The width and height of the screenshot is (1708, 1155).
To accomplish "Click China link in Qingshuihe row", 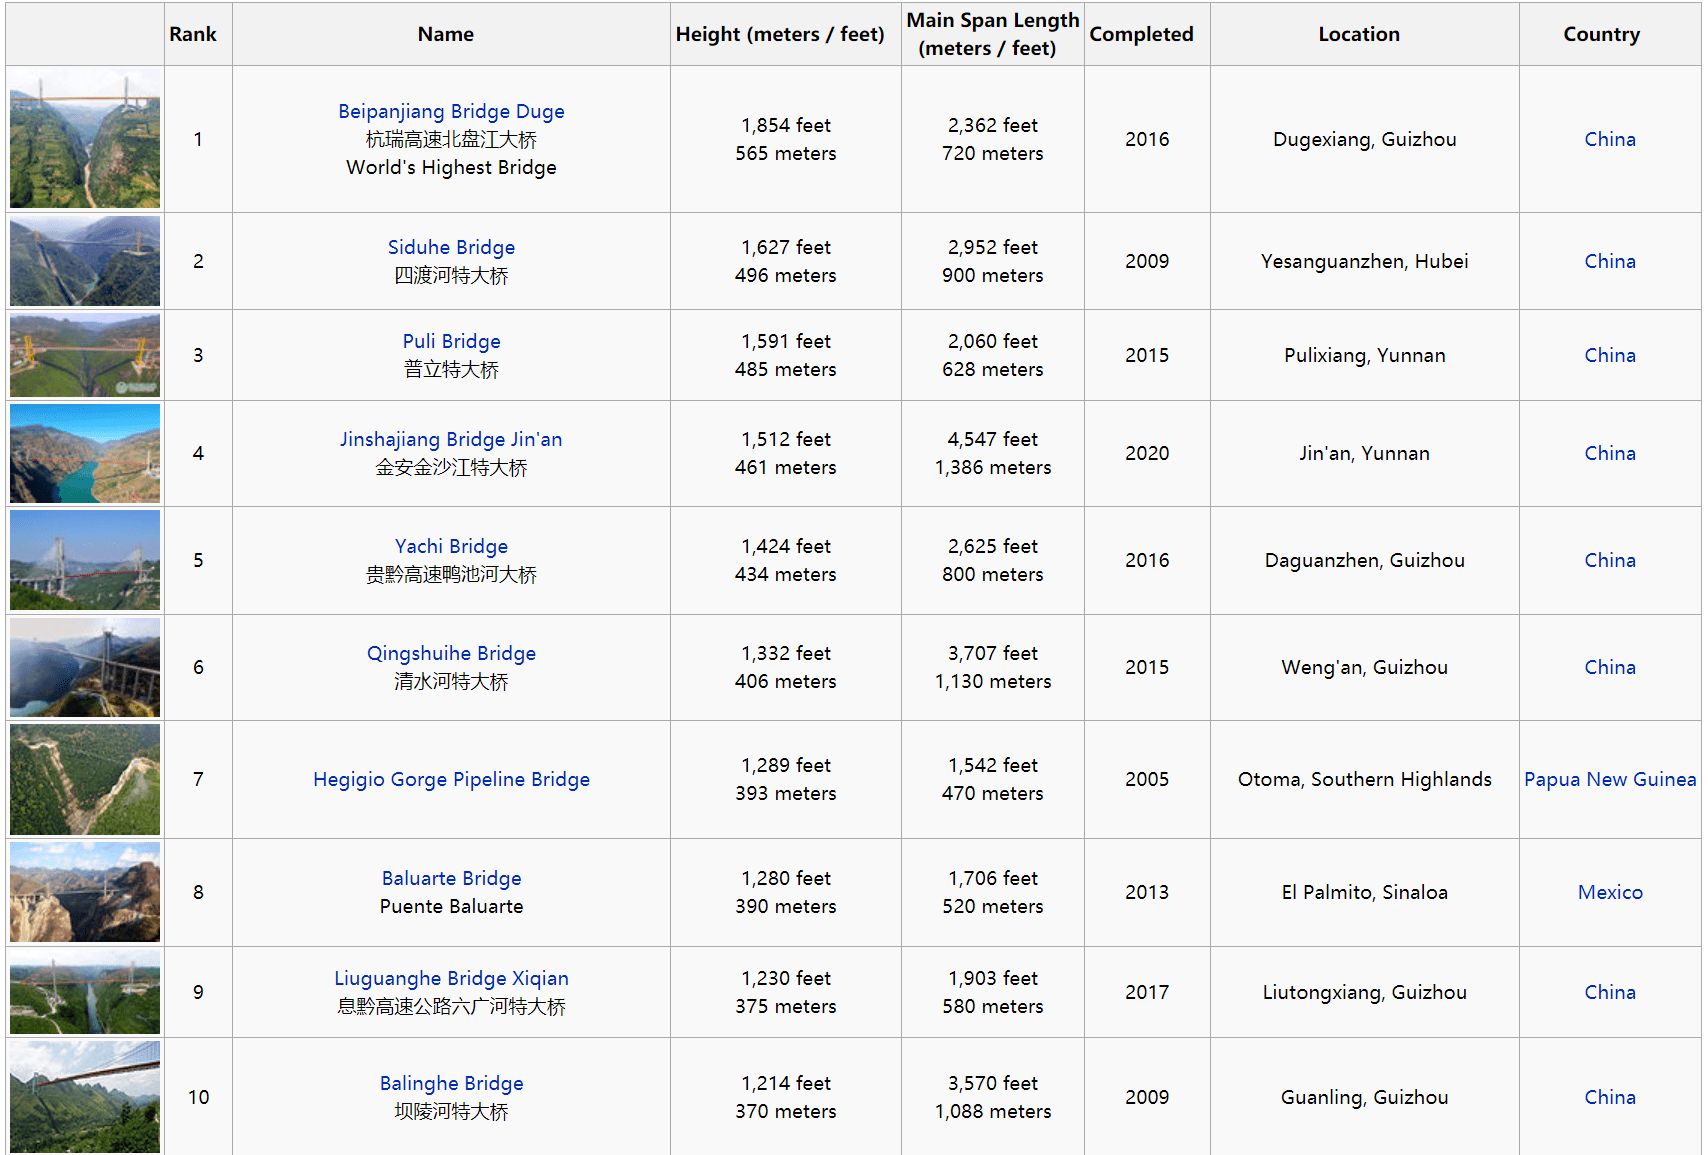I will click(1610, 667).
